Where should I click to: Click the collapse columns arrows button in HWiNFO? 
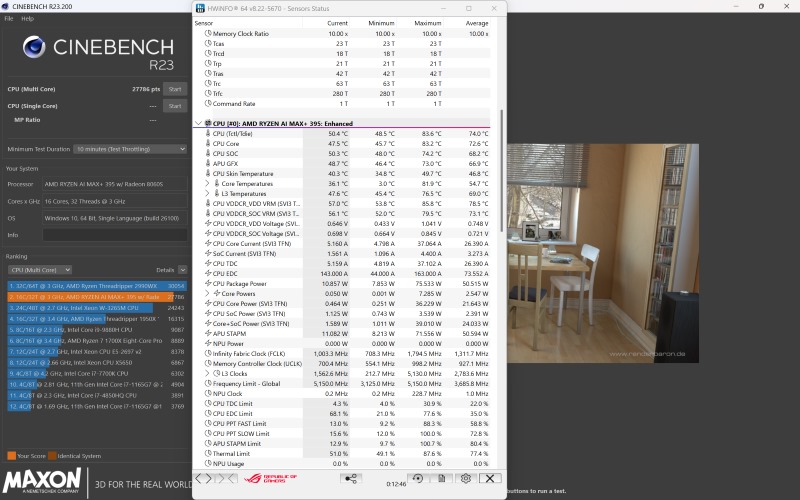point(226,478)
